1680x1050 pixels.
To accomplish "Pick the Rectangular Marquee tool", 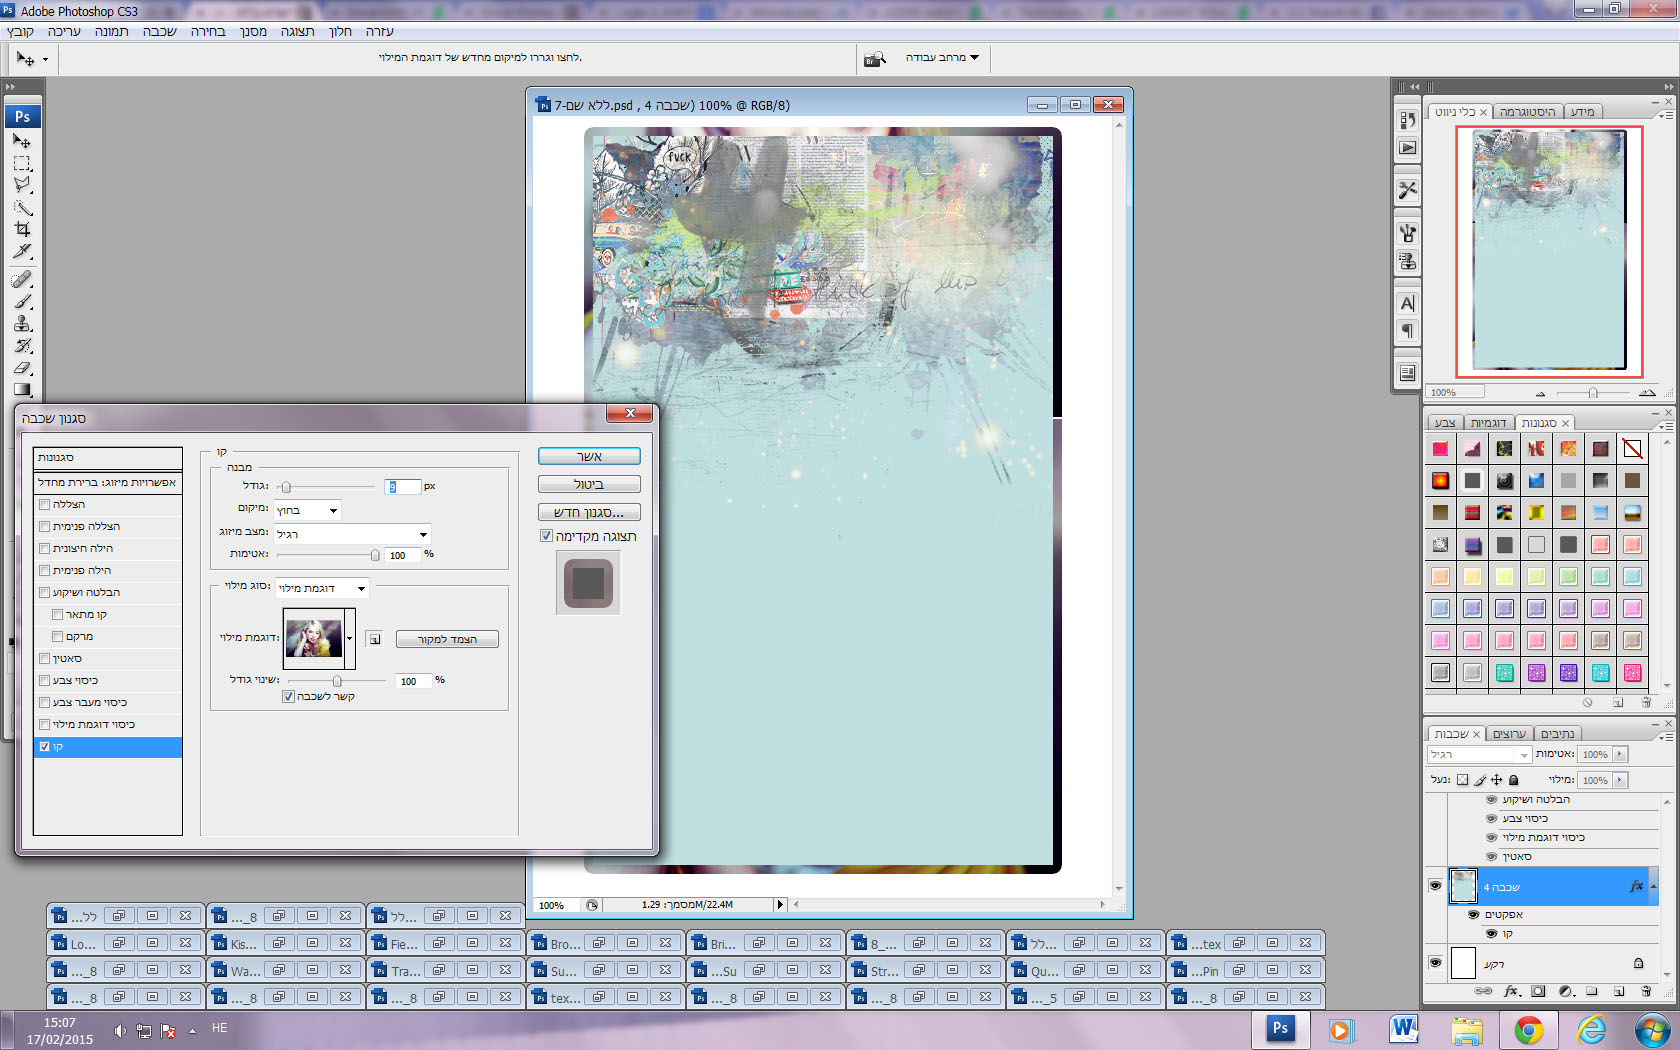I will (x=22, y=163).
